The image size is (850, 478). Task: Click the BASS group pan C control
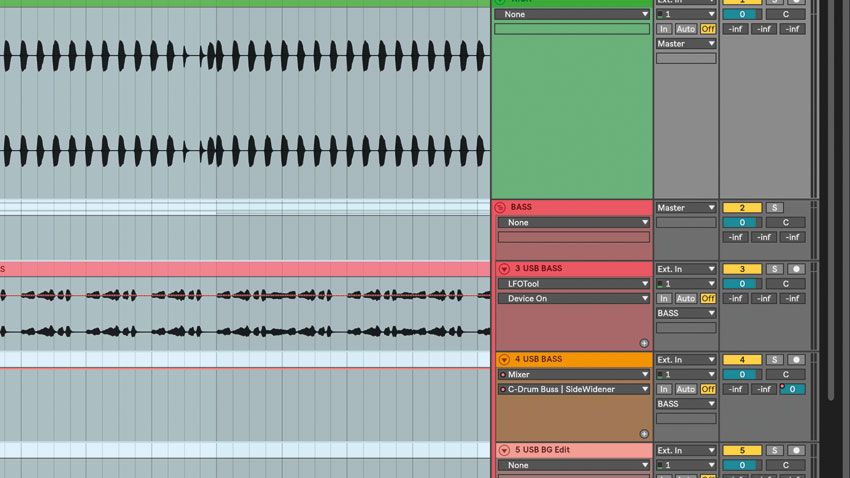[x=785, y=222]
